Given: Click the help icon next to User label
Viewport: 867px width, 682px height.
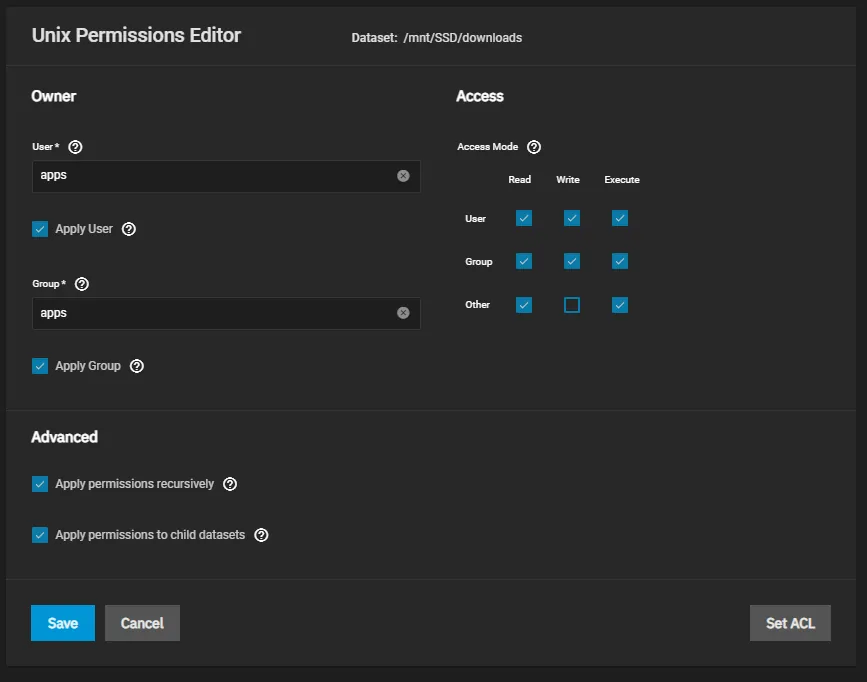Looking at the screenshot, I should coord(75,147).
